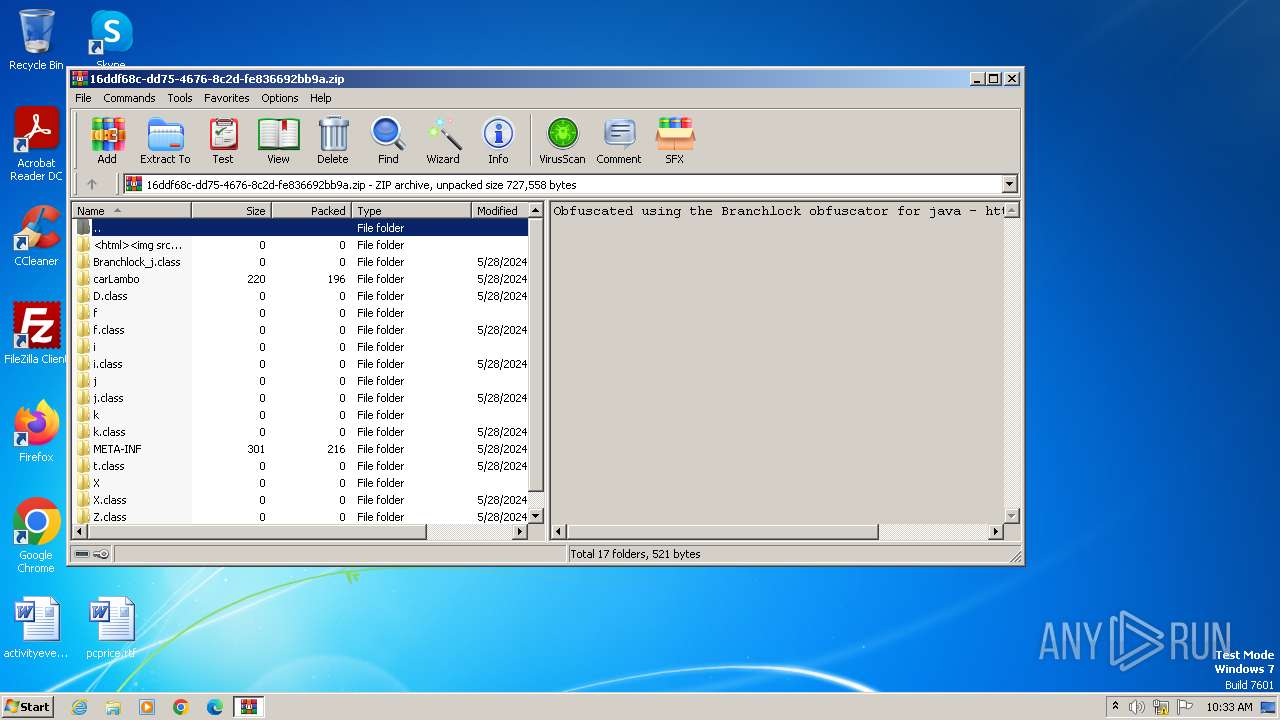Image resolution: width=1280 pixels, height=720 pixels.
Task: Click the WinRAR taskbar button
Action: coord(248,707)
